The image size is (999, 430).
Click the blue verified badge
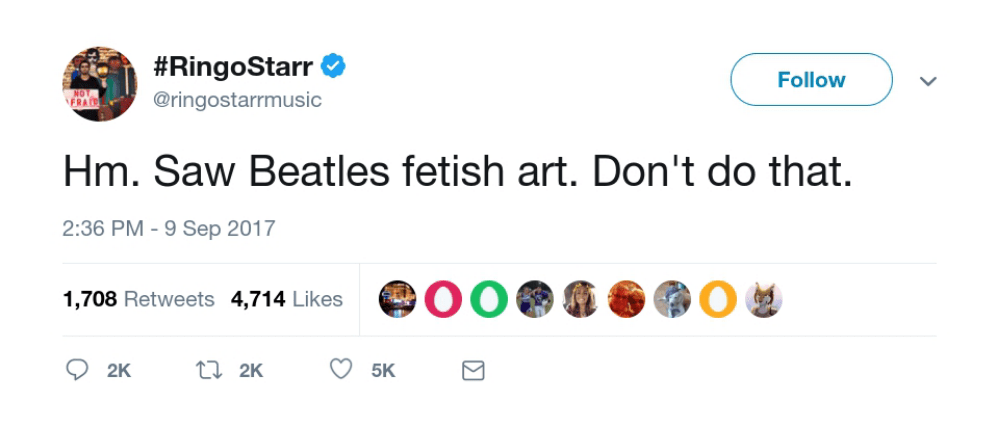[x=334, y=67]
